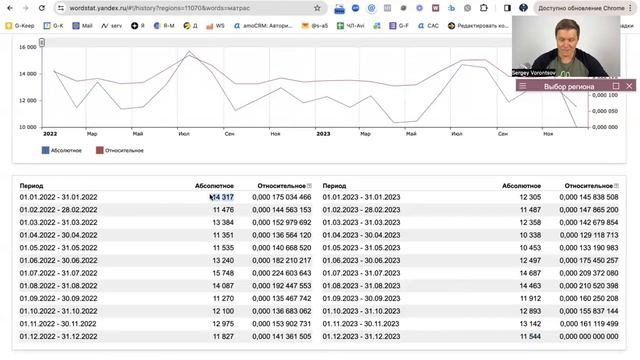Image resolution: width=640 pixels, height=360 pixels.
Task: Open G-Keep bookmark
Action: [20, 26]
